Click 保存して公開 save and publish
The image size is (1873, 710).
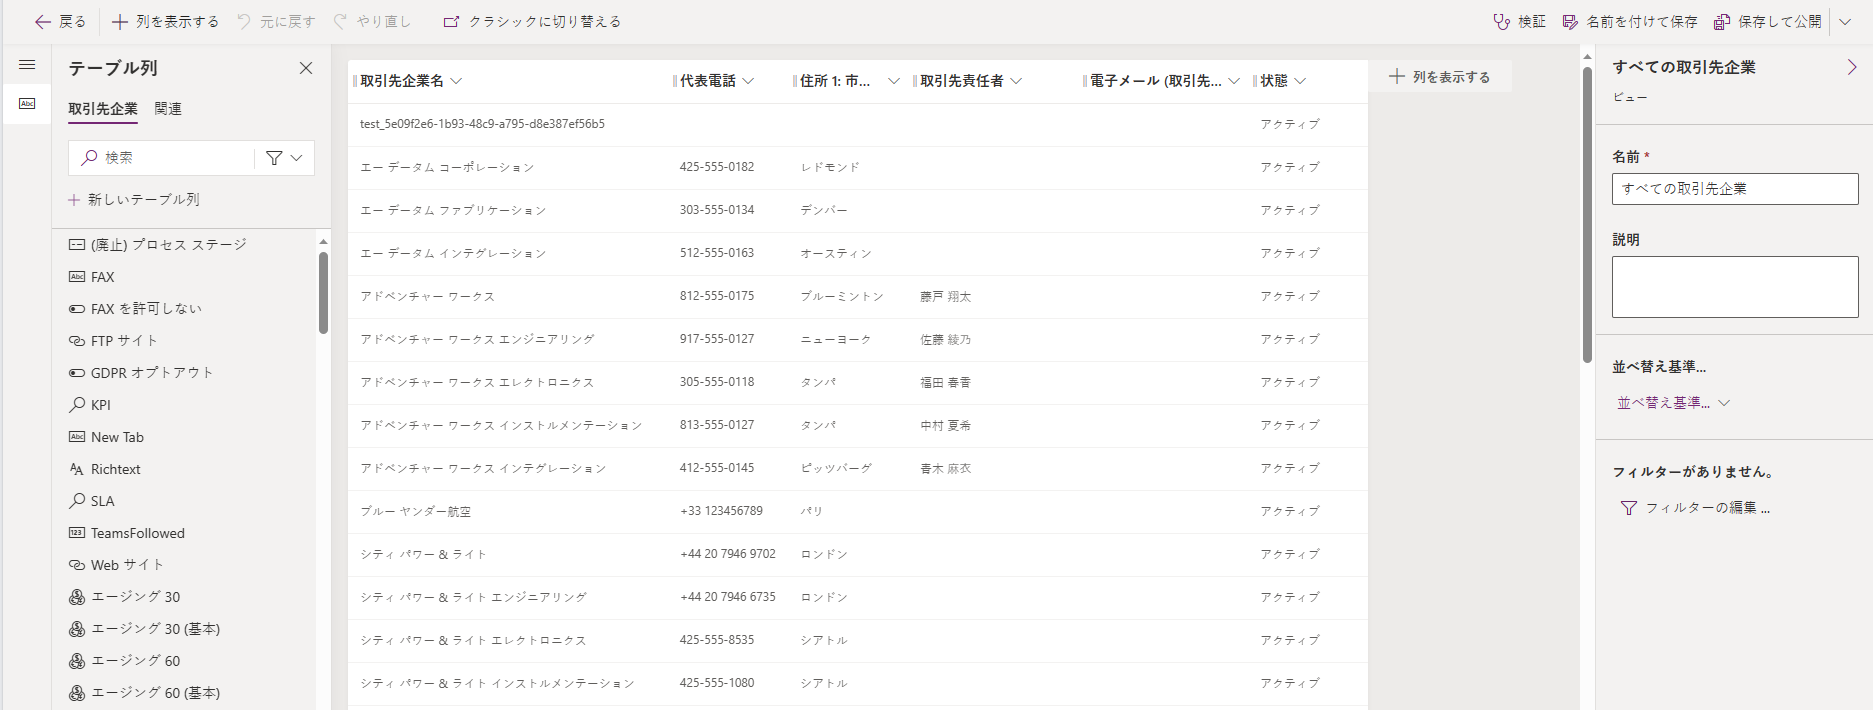tap(1768, 21)
